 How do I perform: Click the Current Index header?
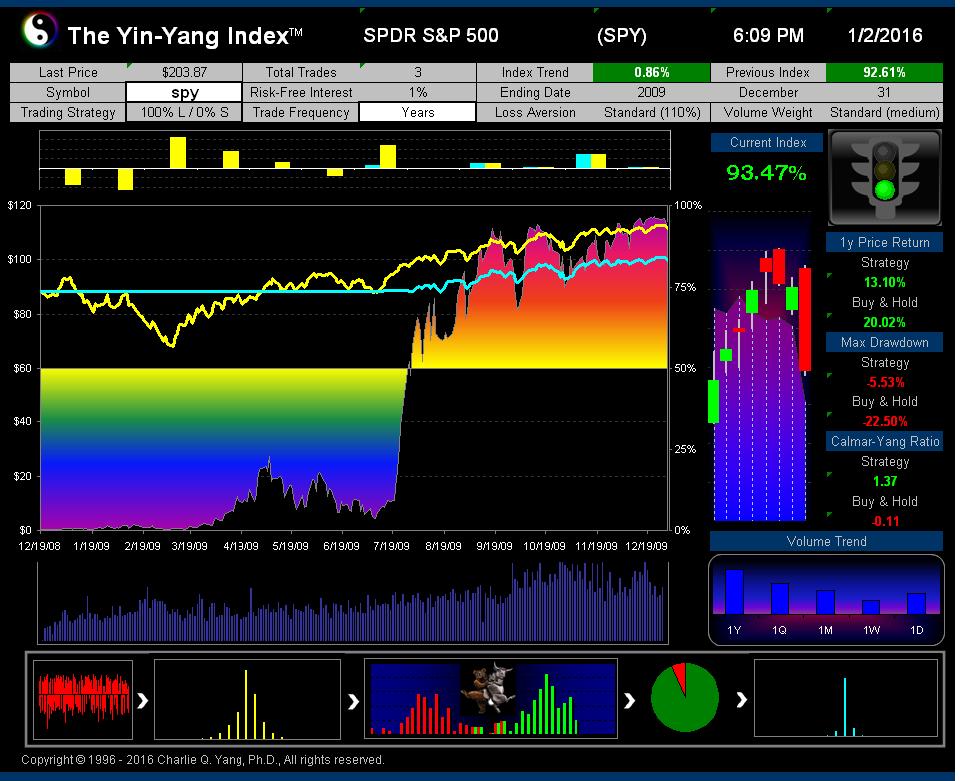(768, 143)
